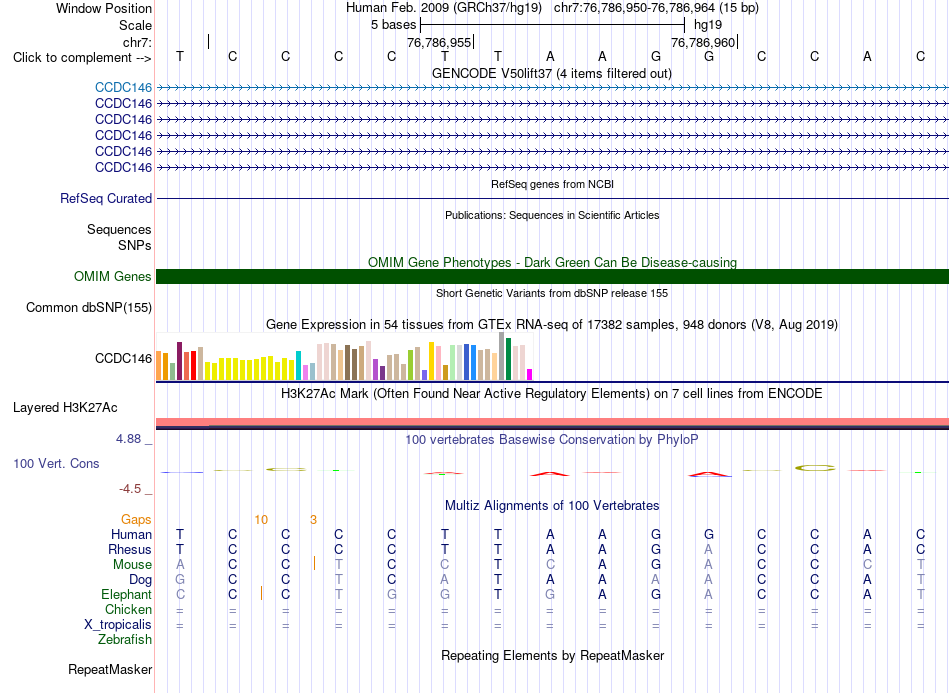Click the "Window Position" track label
The width and height of the screenshot is (950, 693).
104,8
